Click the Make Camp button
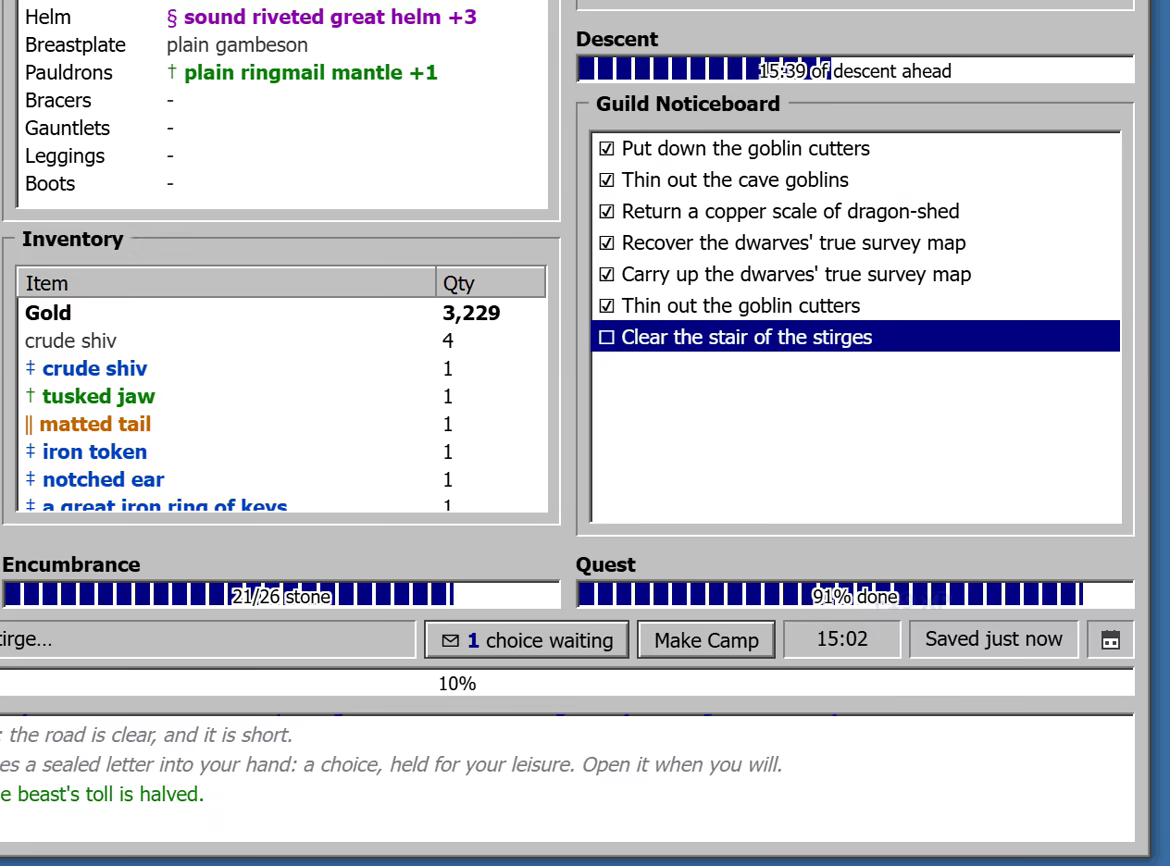 pos(706,640)
